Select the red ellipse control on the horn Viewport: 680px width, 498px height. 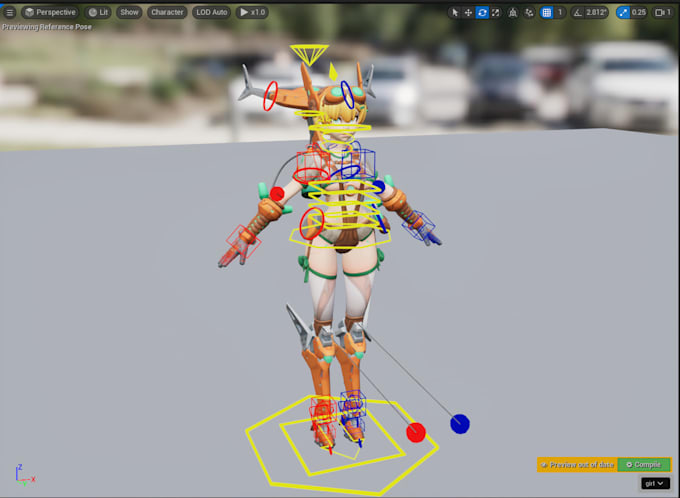[271, 96]
